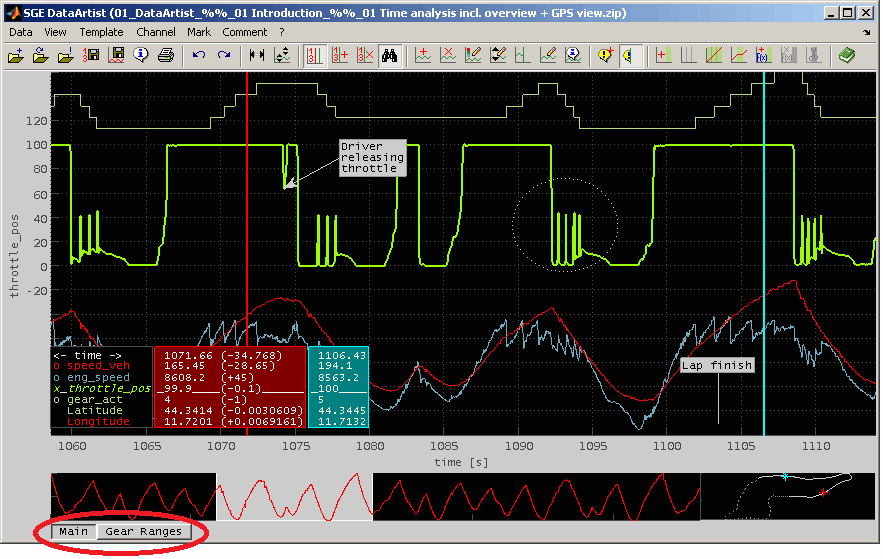This screenshot has height=559, width=883.
Task: Click the blue f(x) icon with plus
Action: pos(763,55)
